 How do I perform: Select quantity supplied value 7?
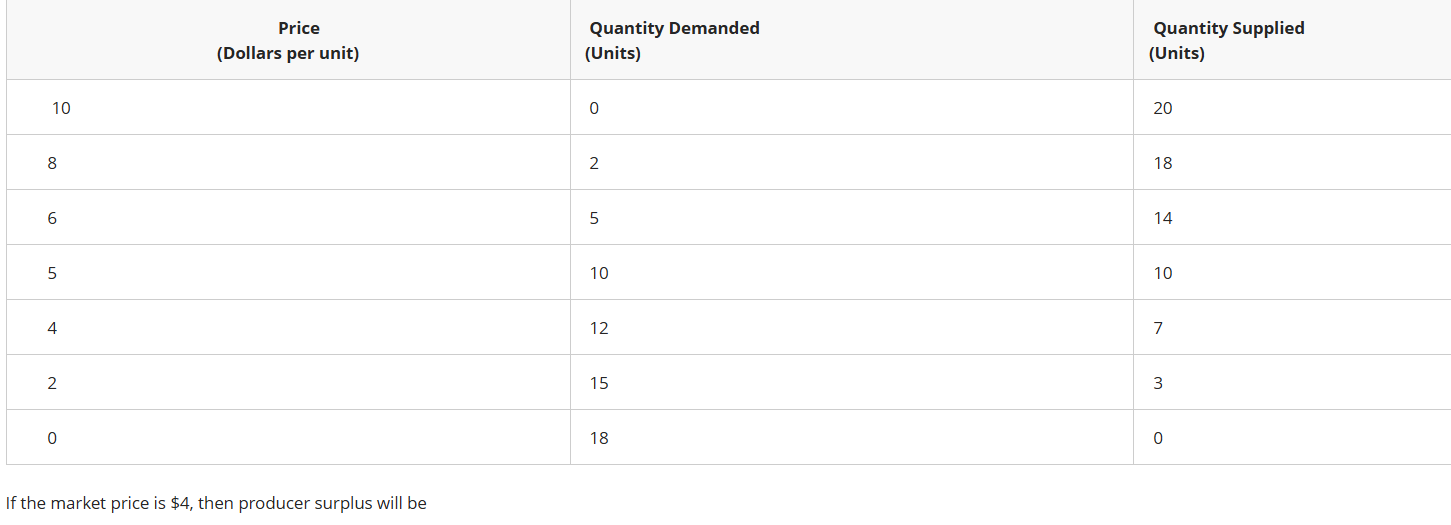(1158, 328)
